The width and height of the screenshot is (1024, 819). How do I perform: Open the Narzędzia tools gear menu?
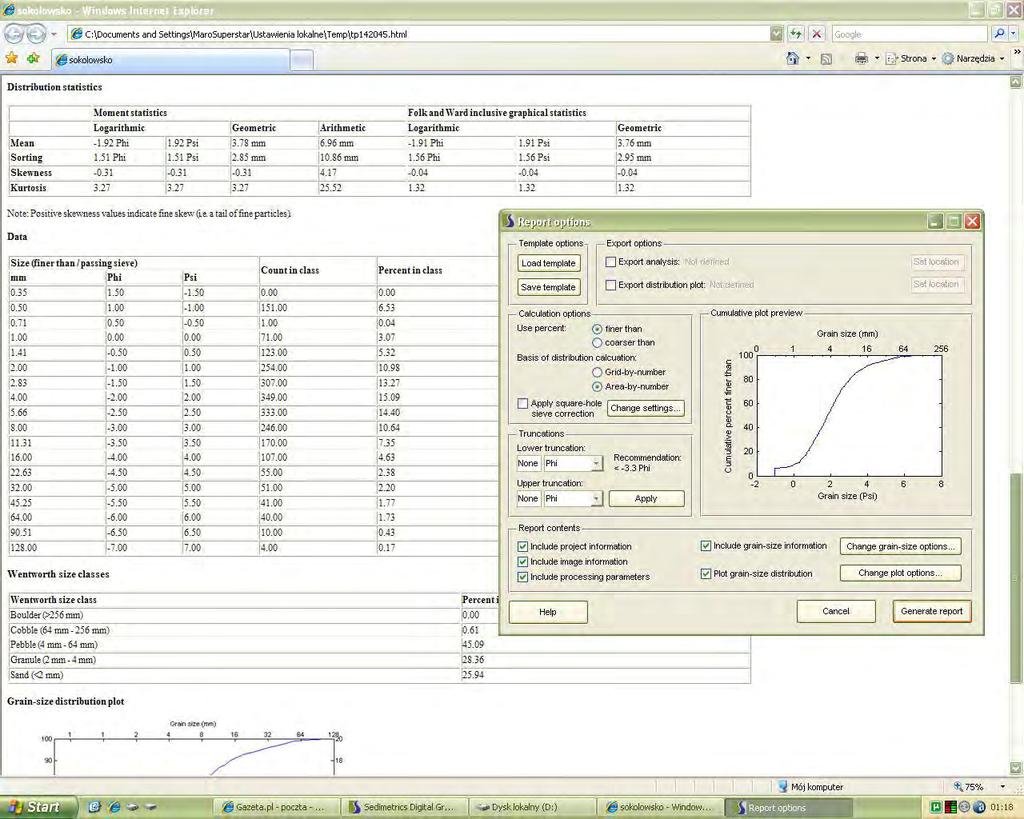point(973,59)
